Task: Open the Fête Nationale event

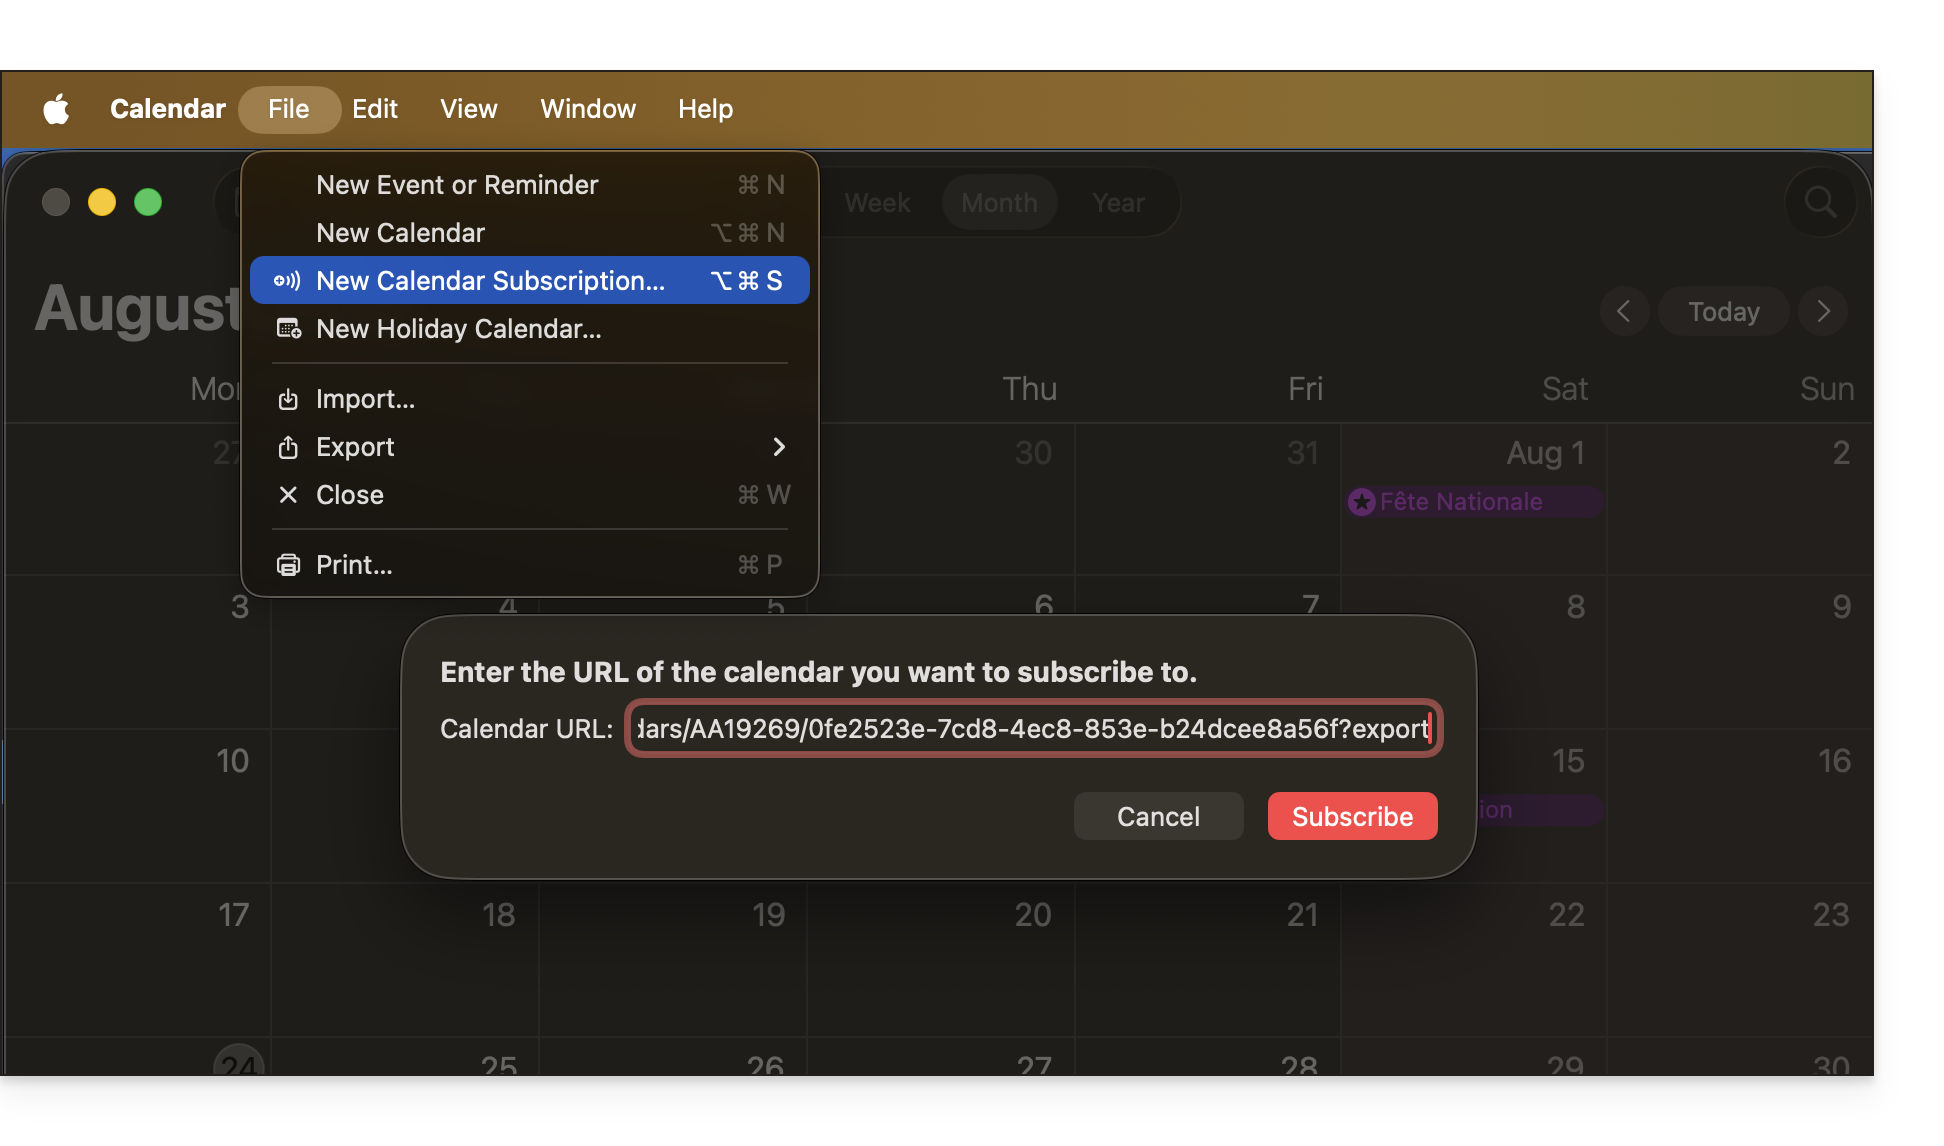Action: pos(1474,502)
